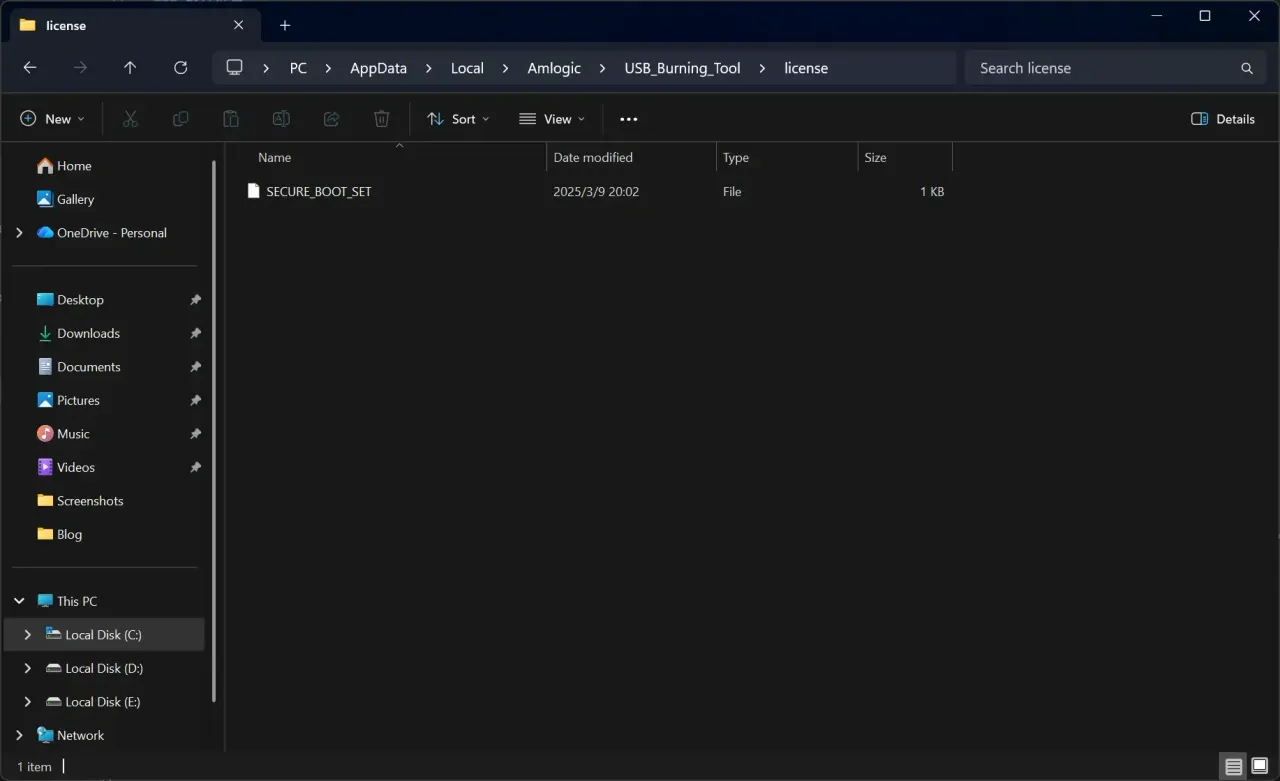
Task: Select the license tab
Action: (132, 25)
